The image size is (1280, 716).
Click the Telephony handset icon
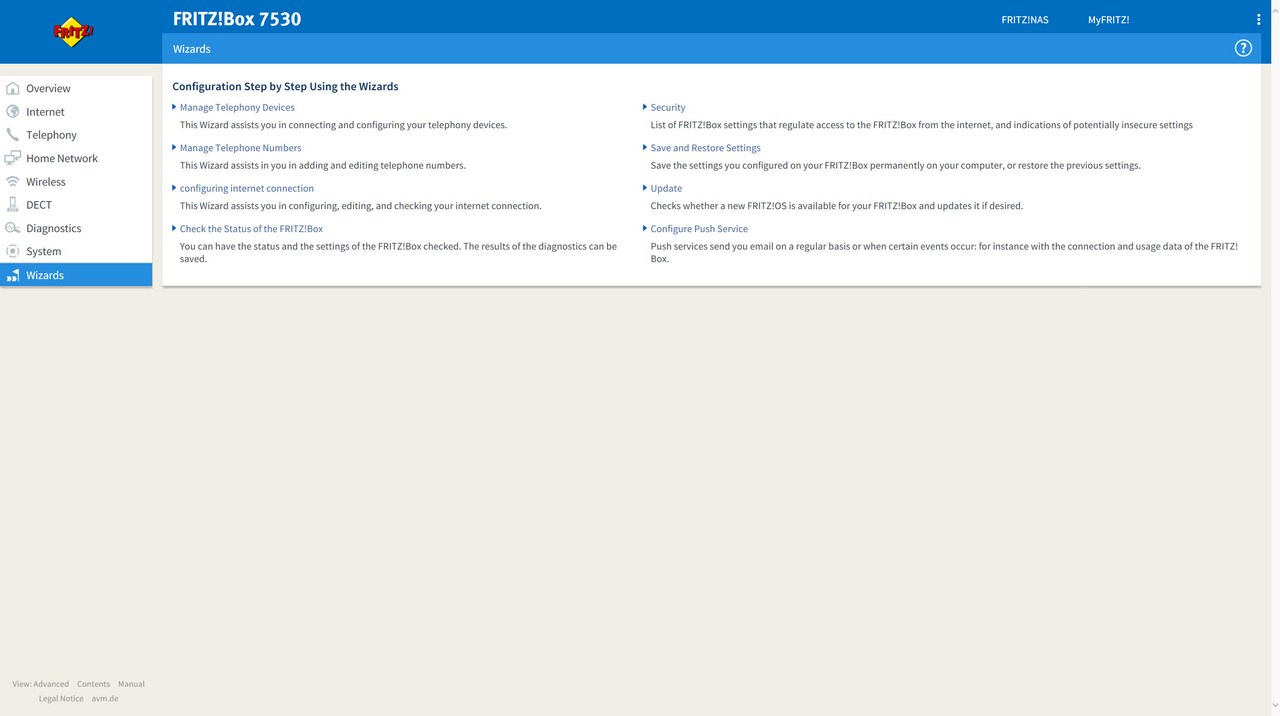[x=13, y=135]
